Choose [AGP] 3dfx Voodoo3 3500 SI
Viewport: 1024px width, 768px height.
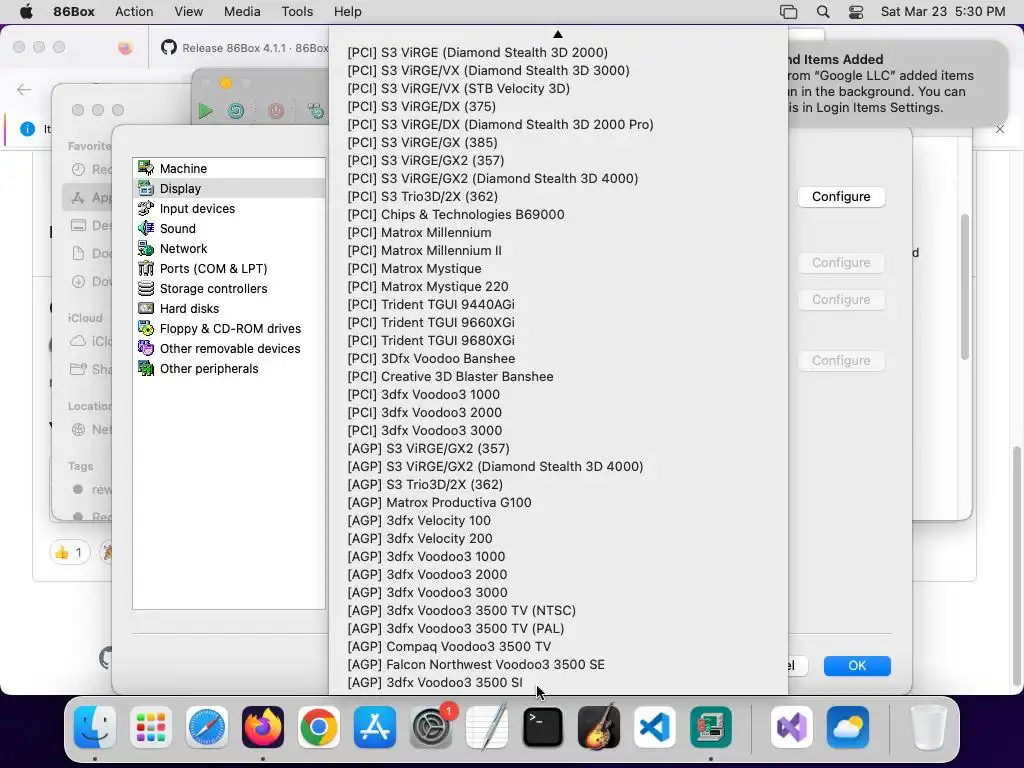558,682
